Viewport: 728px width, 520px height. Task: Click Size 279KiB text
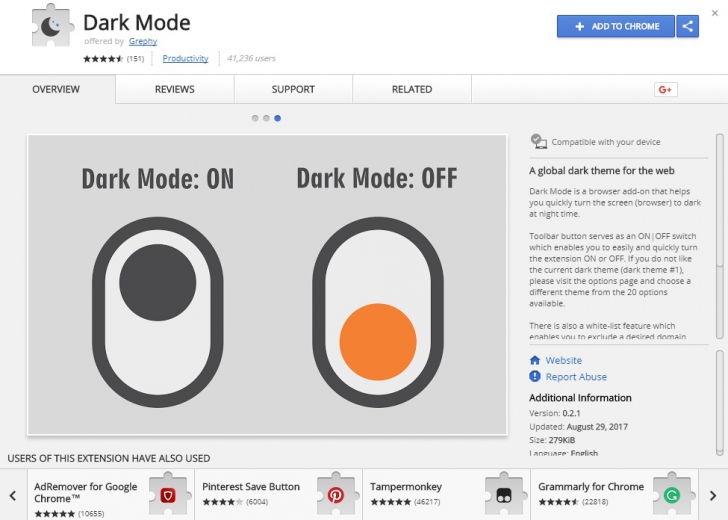(x=552, y=440)
